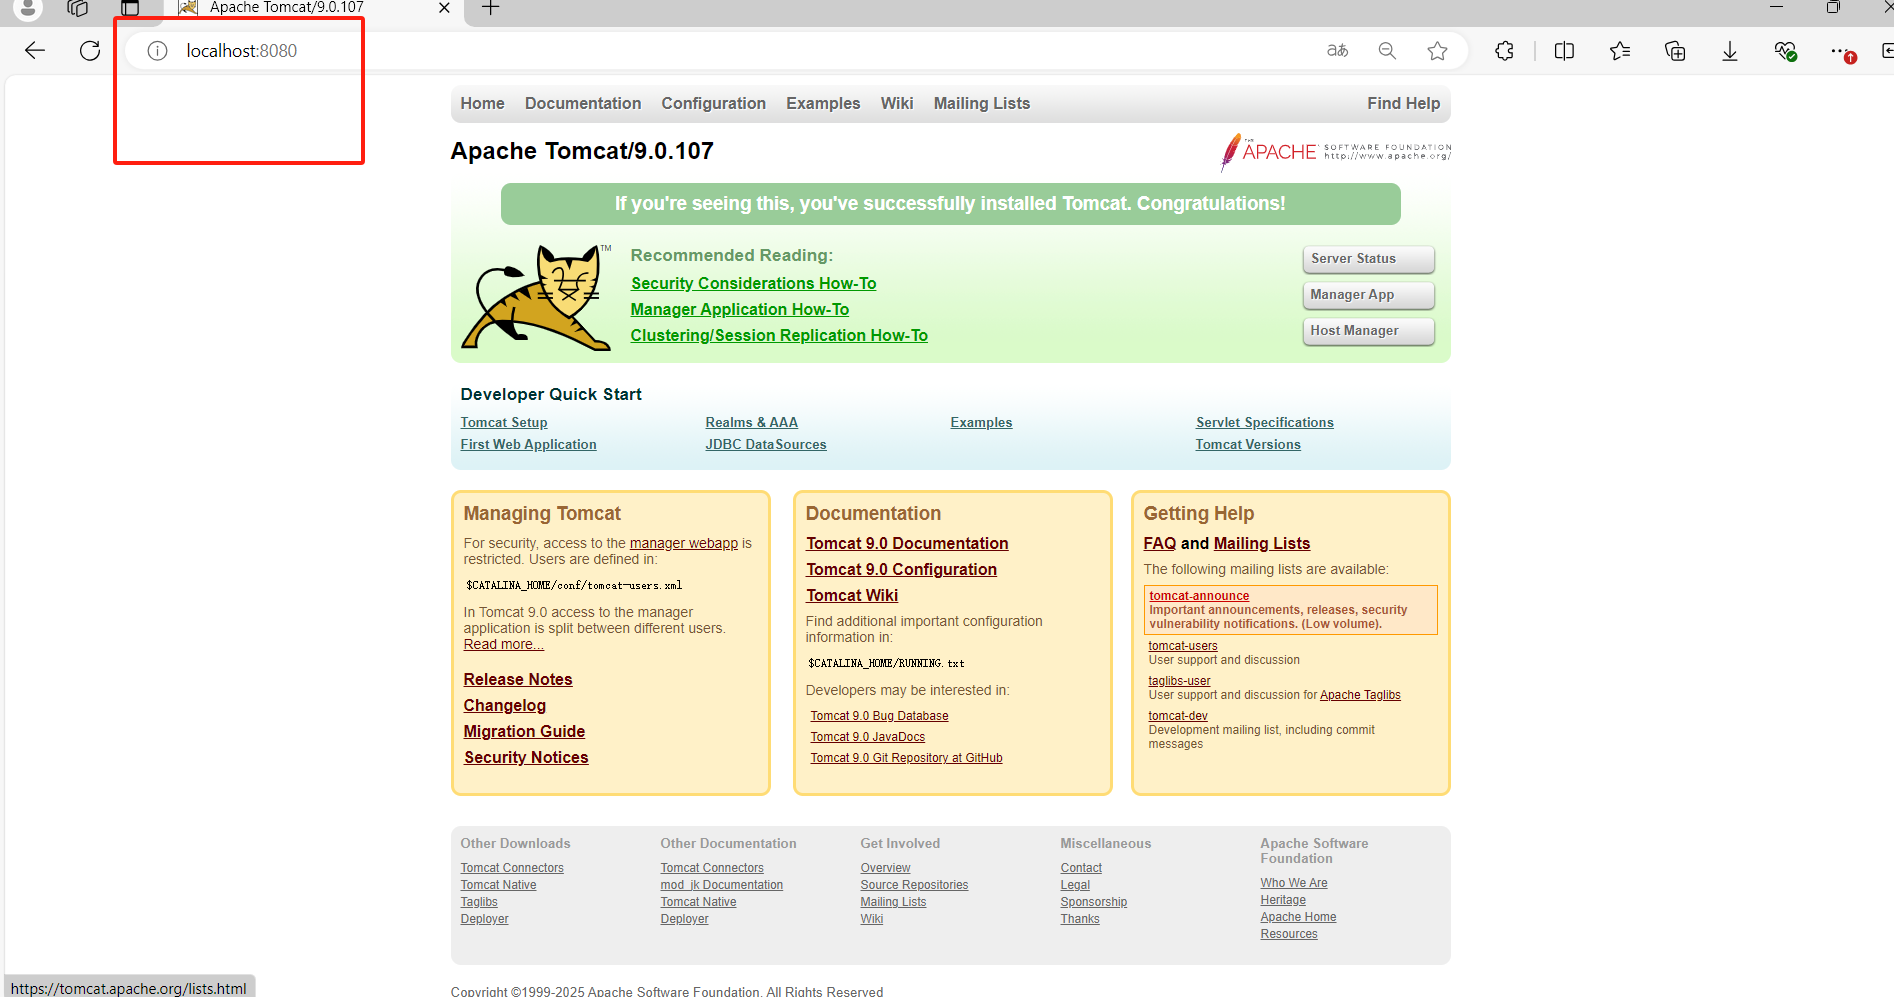Click the Tomcat cat mascot image
This screenshot has height=997, width=1894.
point(537,297)
